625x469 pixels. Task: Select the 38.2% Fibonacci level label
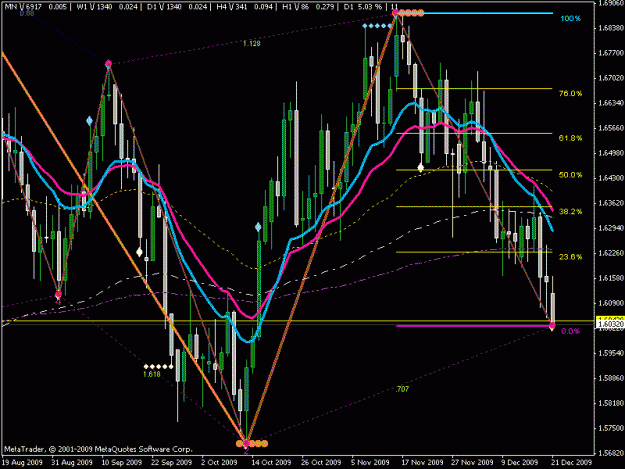coord(570,212)
